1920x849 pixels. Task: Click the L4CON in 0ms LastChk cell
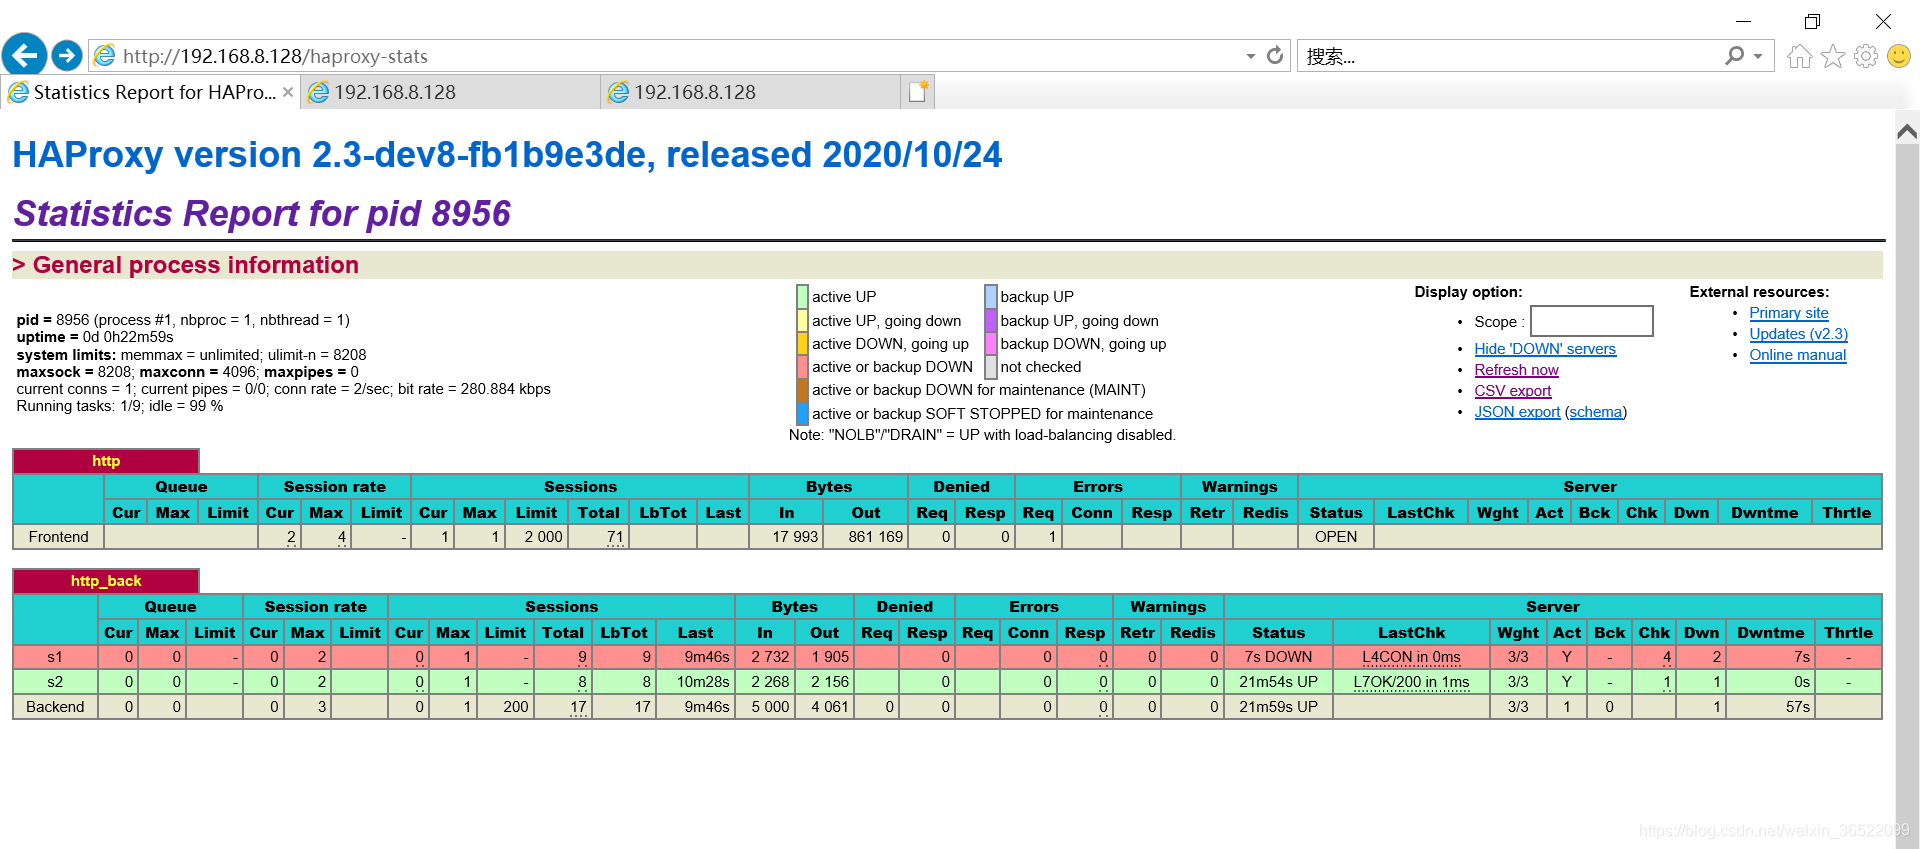pyautogui.click(x=1411, y=657)
